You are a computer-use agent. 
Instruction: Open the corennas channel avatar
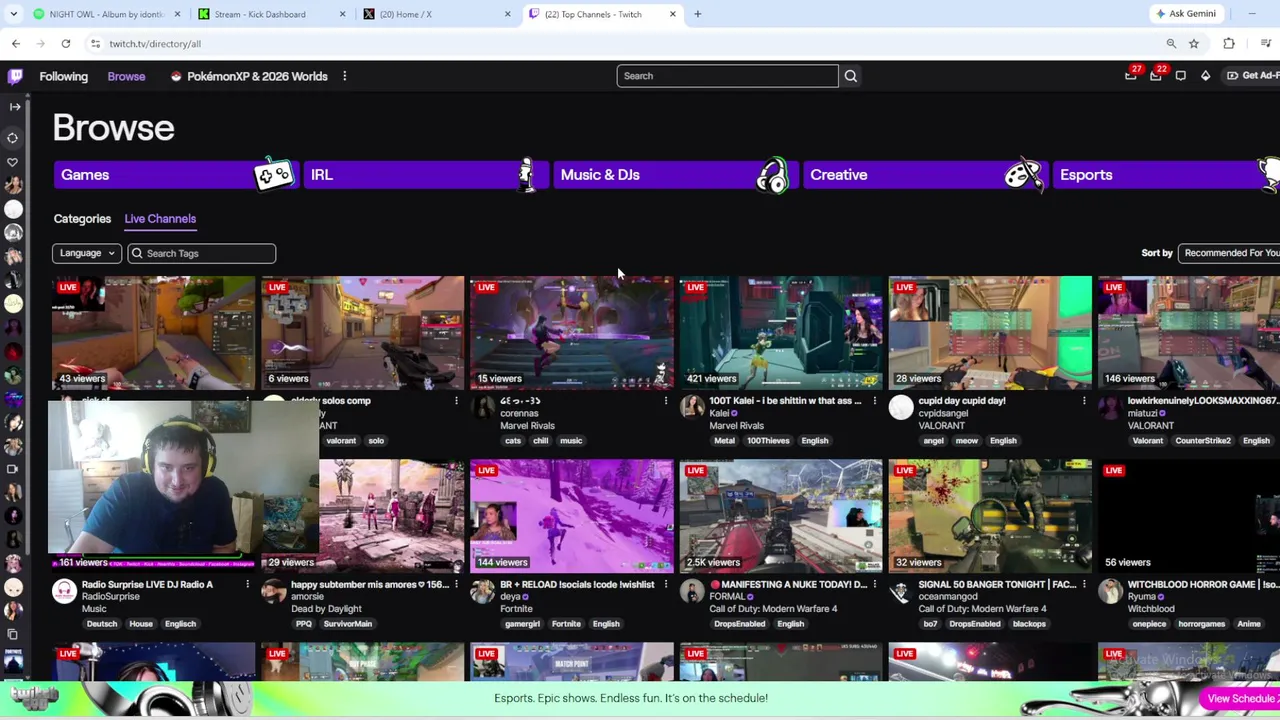pos(483,407)
